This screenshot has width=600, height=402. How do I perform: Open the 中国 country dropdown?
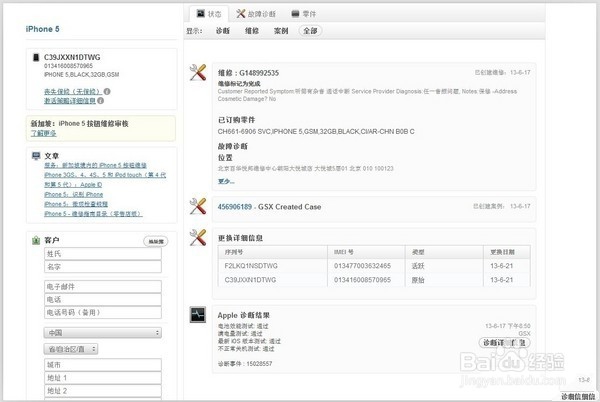pyautogui.click(x=103, y=333)
